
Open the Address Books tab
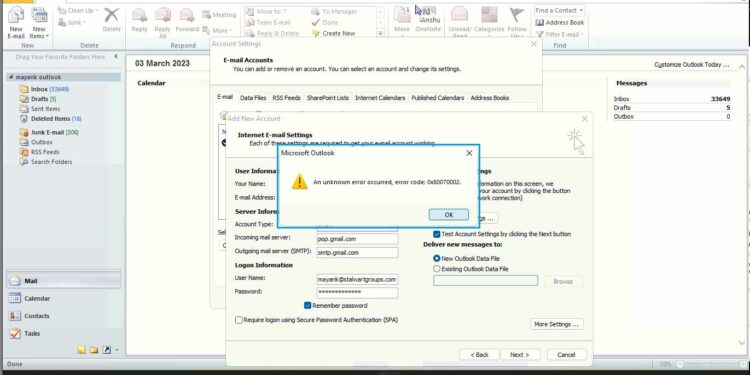[x=489, y=98]
